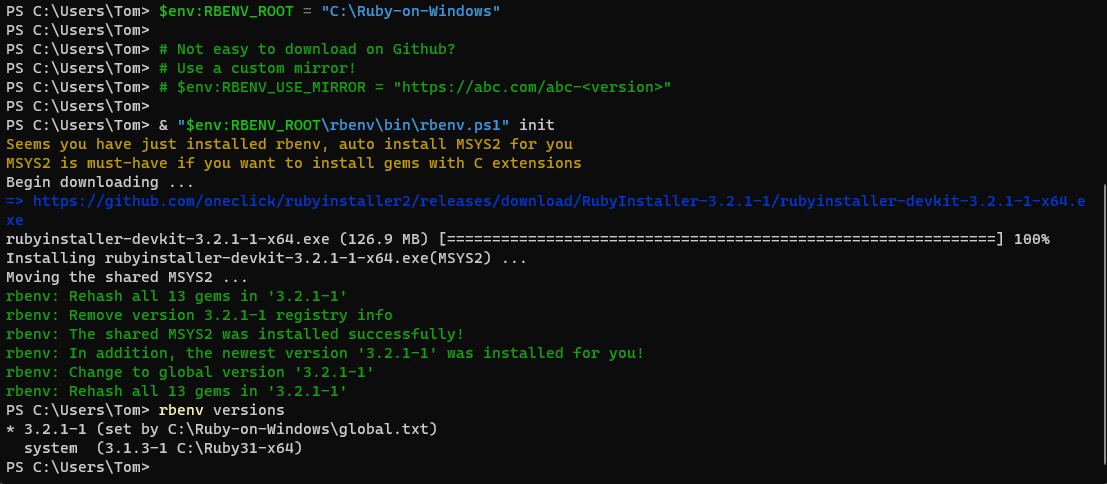Click the rbenv.ps1 script path string
This screenshot has width=1107, height=484.
coord(343,125)
